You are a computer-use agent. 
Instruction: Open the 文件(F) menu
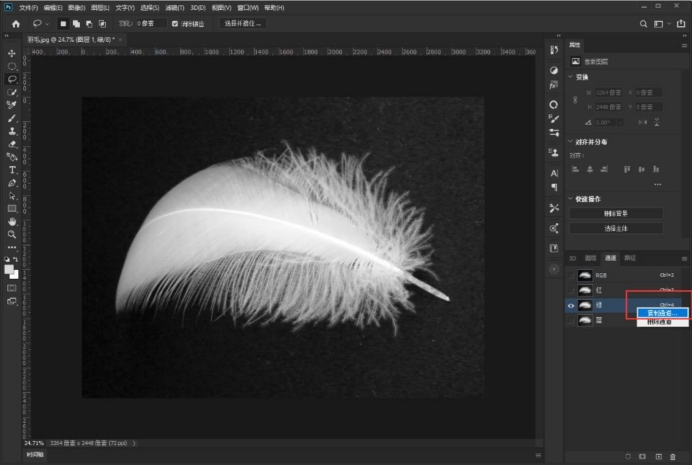pos(28,8)
